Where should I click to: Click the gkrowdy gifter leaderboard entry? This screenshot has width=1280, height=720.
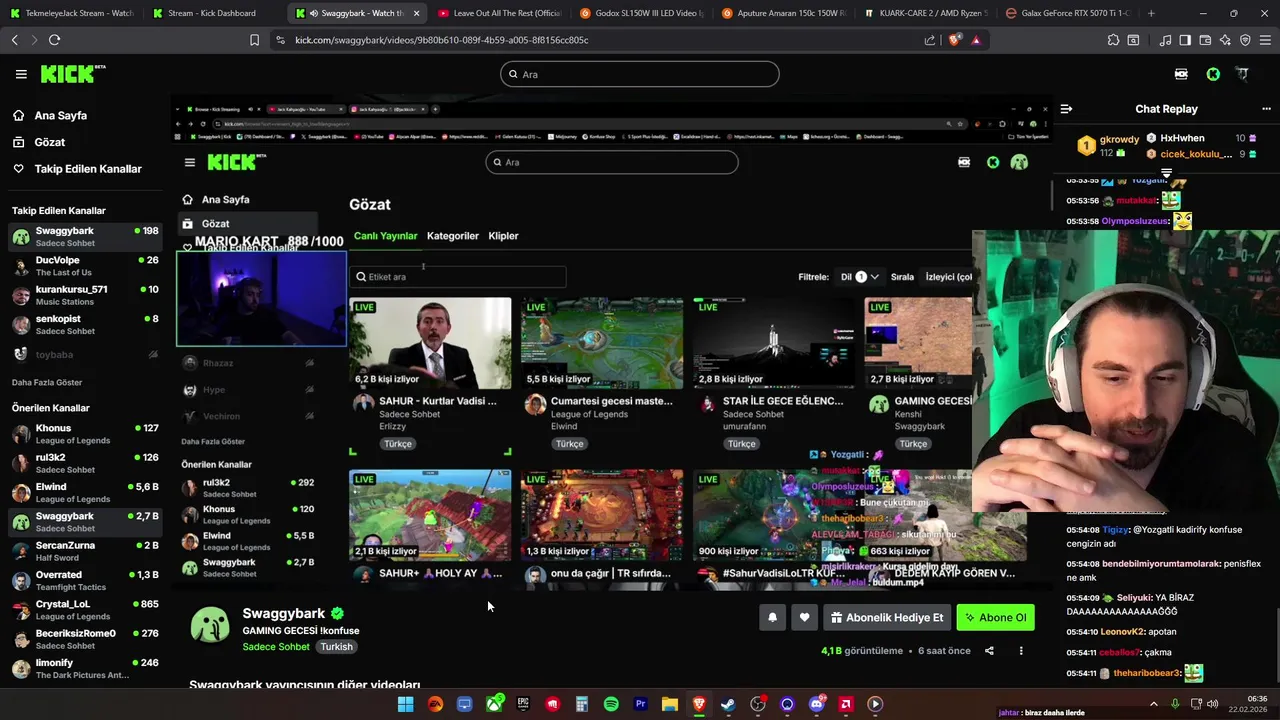(x=1108, y=146)
